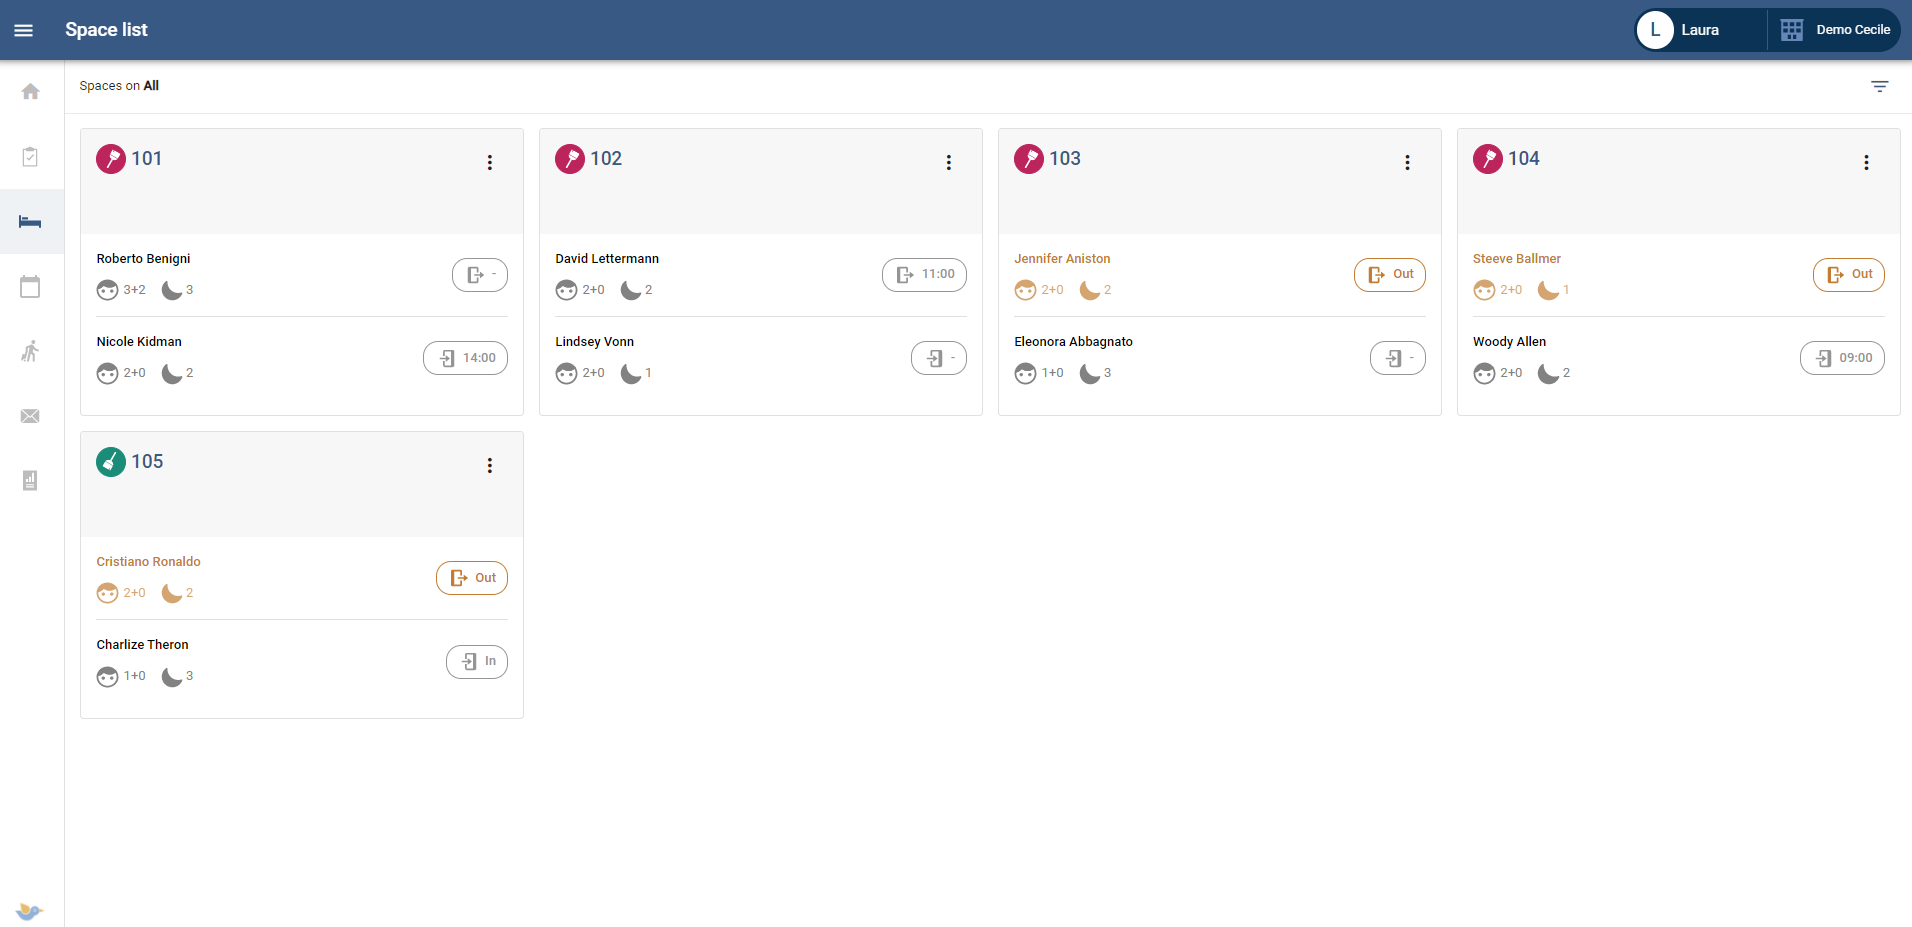1912x927 pixels.
Task: Open the calendar sidebar icon
Action: (31, 287)
